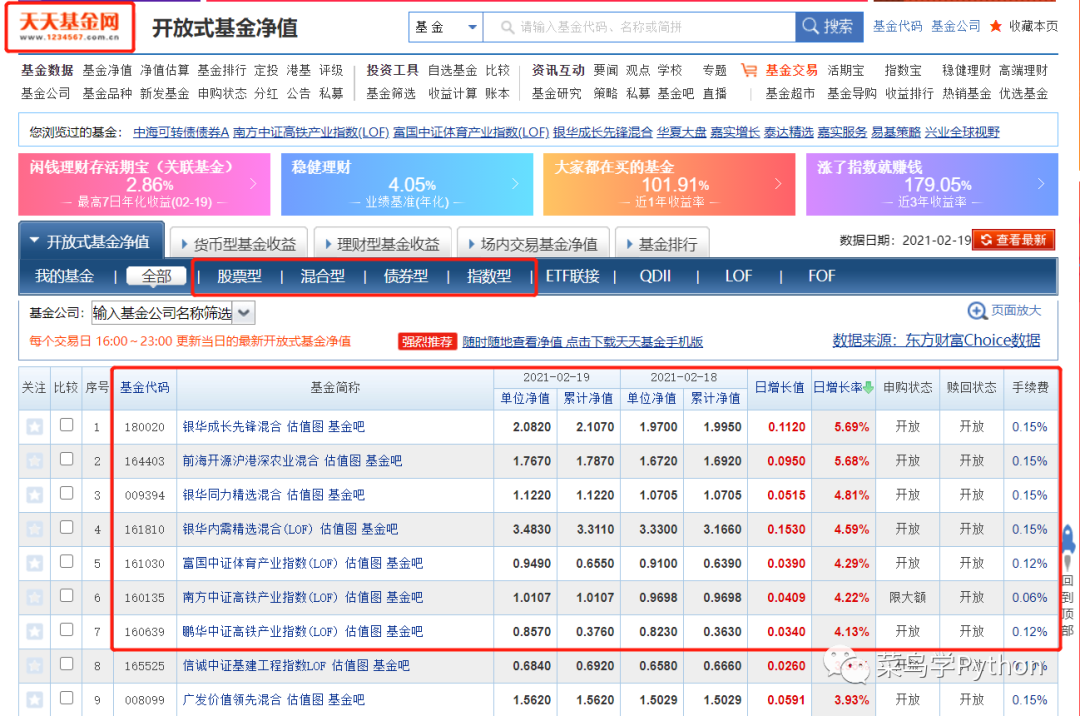This screenshot has width=1080, height=716.
Task: Select the LOF filter
Action: click(x=738, y=276)
